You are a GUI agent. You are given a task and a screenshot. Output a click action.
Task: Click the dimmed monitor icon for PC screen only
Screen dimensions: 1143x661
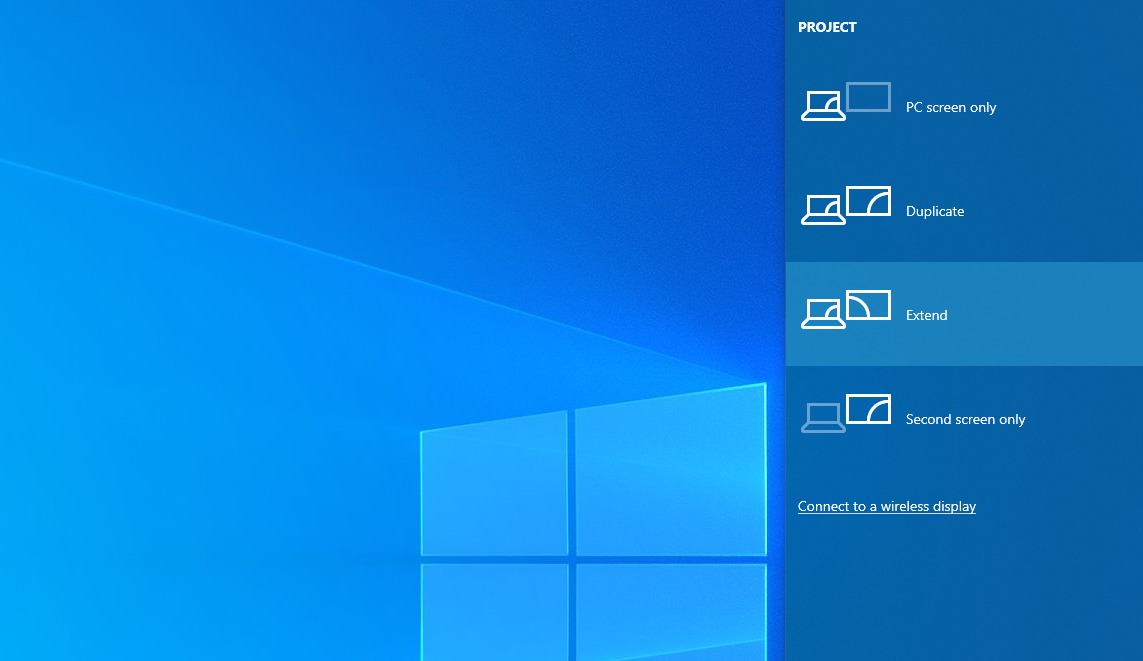point(868,97)
